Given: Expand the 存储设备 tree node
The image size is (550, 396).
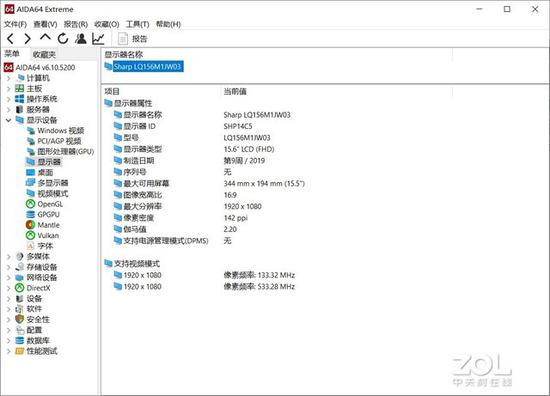Looking at the screenshot, I should point(9,267).
